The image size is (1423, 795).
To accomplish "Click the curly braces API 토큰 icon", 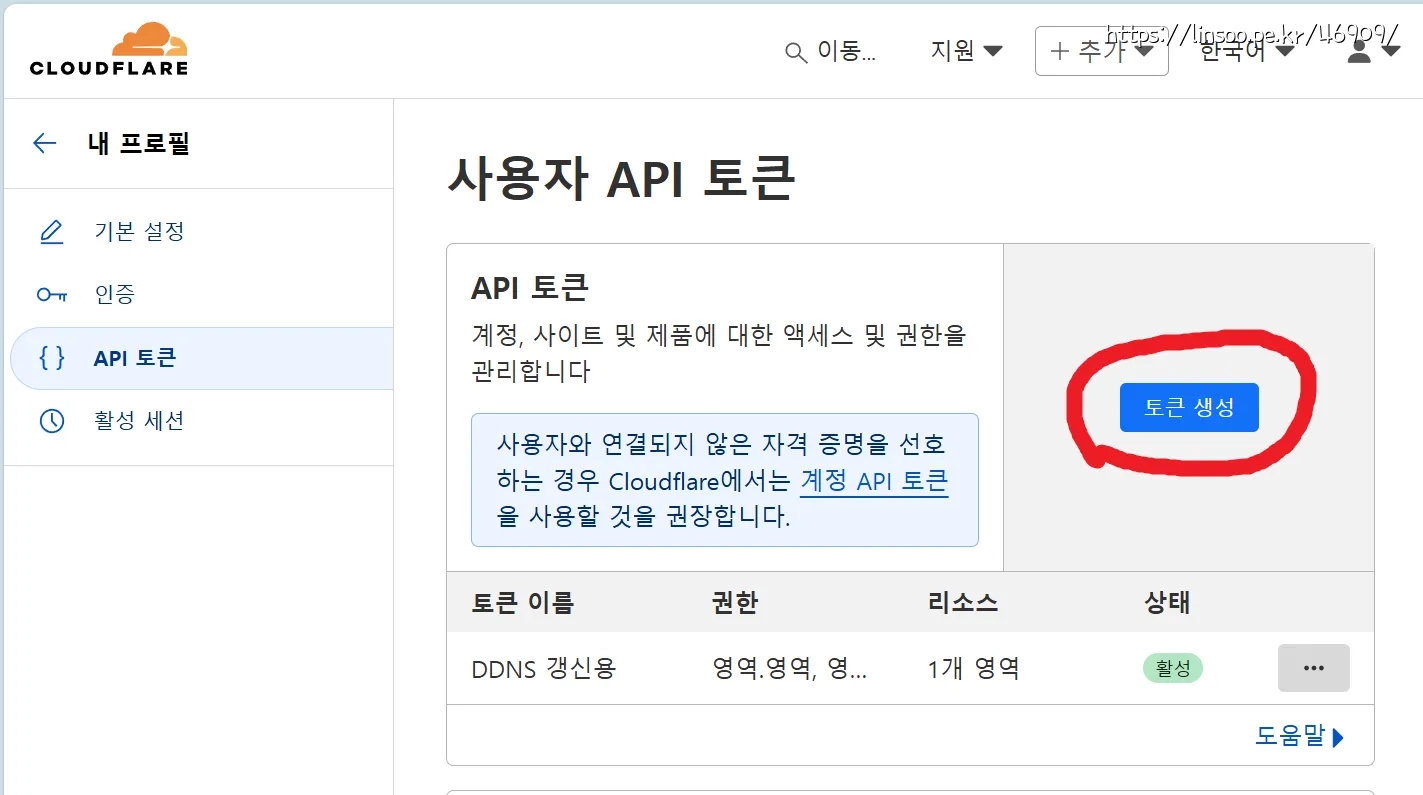I will pos(51,357).
